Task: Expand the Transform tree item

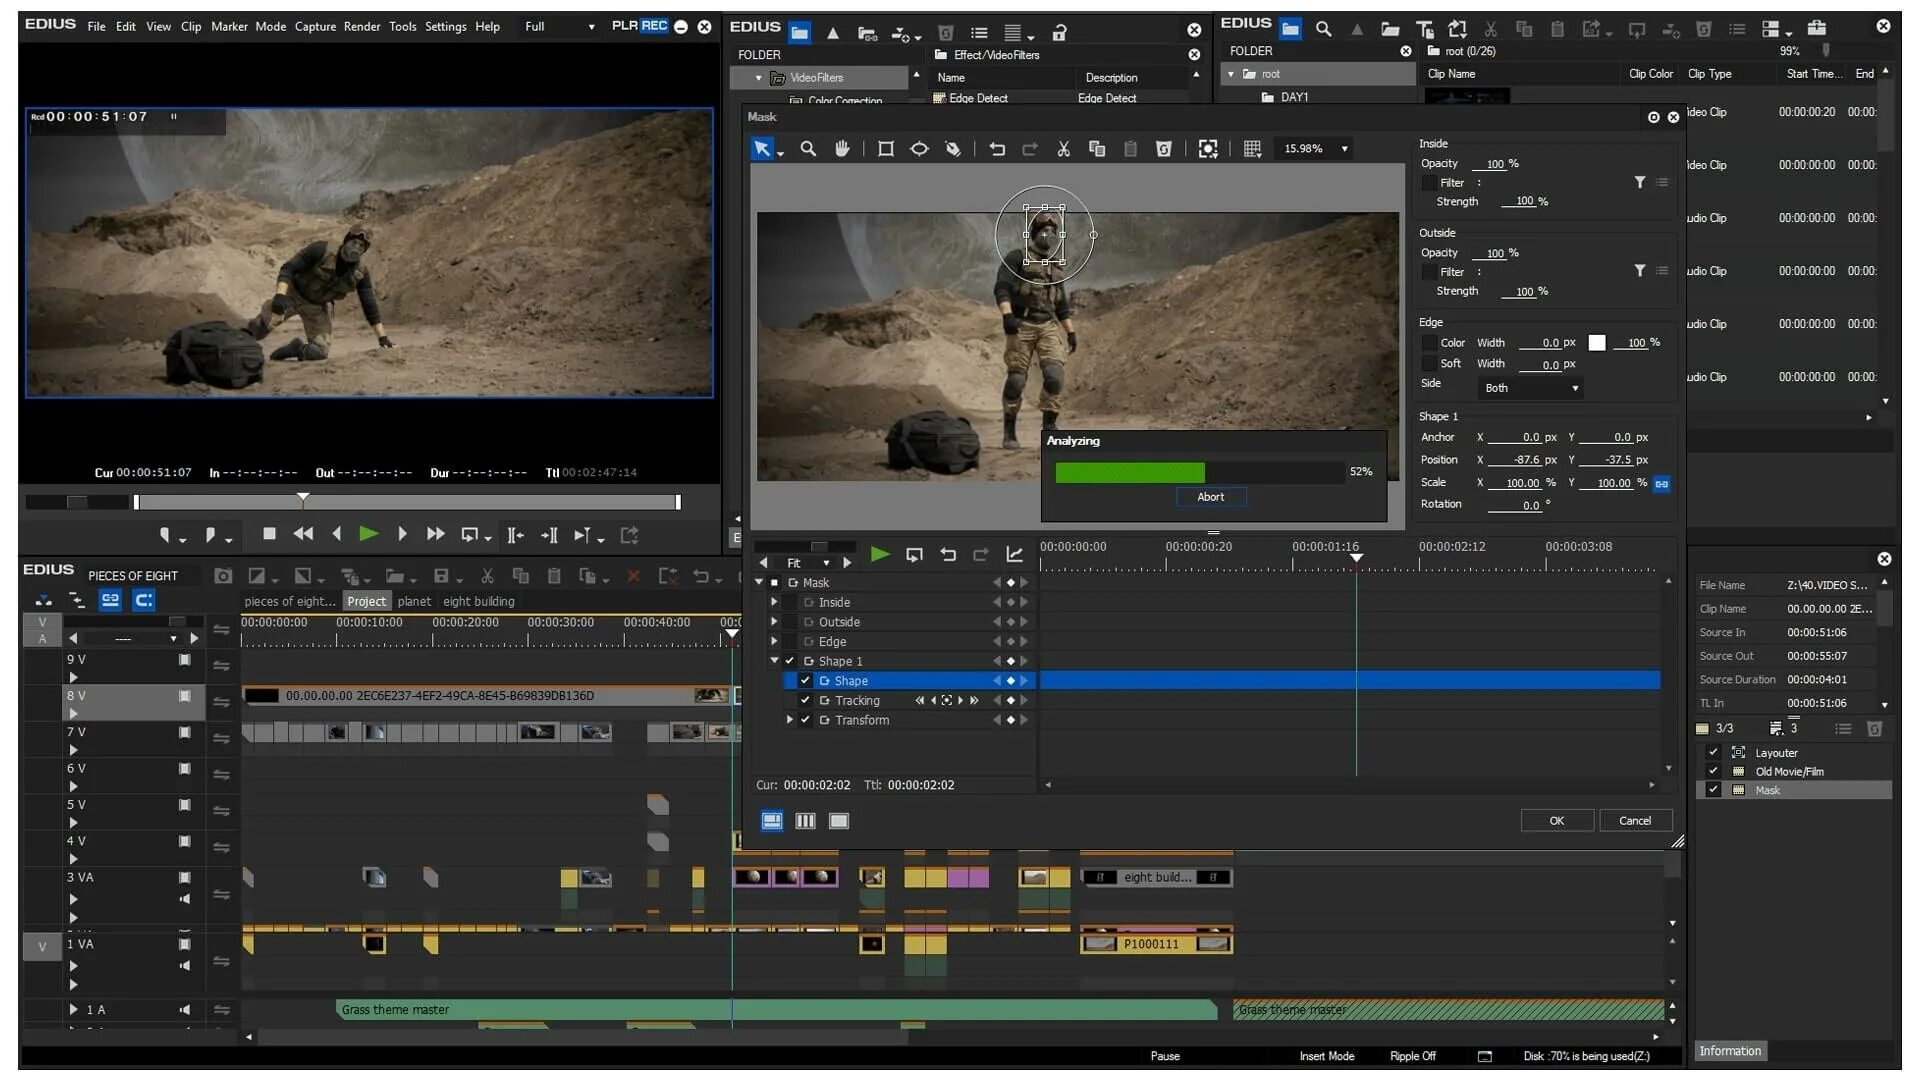Action: pos(790,720)
